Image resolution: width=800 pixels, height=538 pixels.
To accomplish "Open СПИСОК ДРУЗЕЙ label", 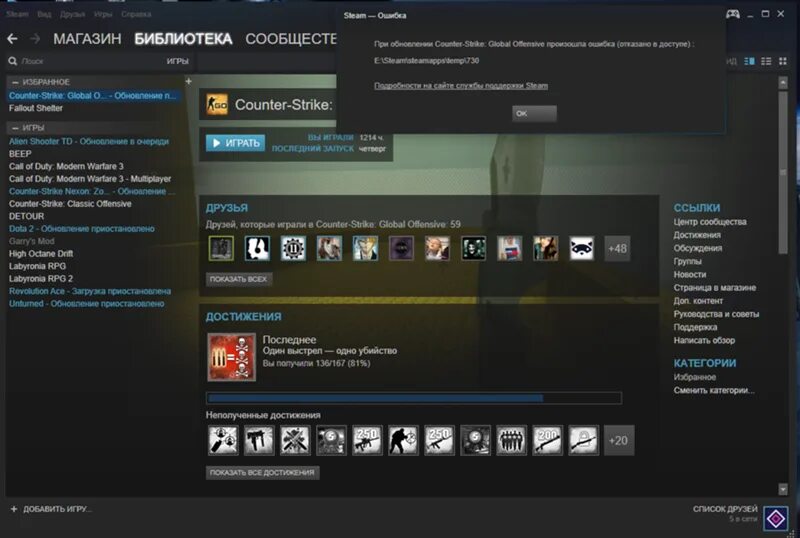I will (x=725, y=509).
